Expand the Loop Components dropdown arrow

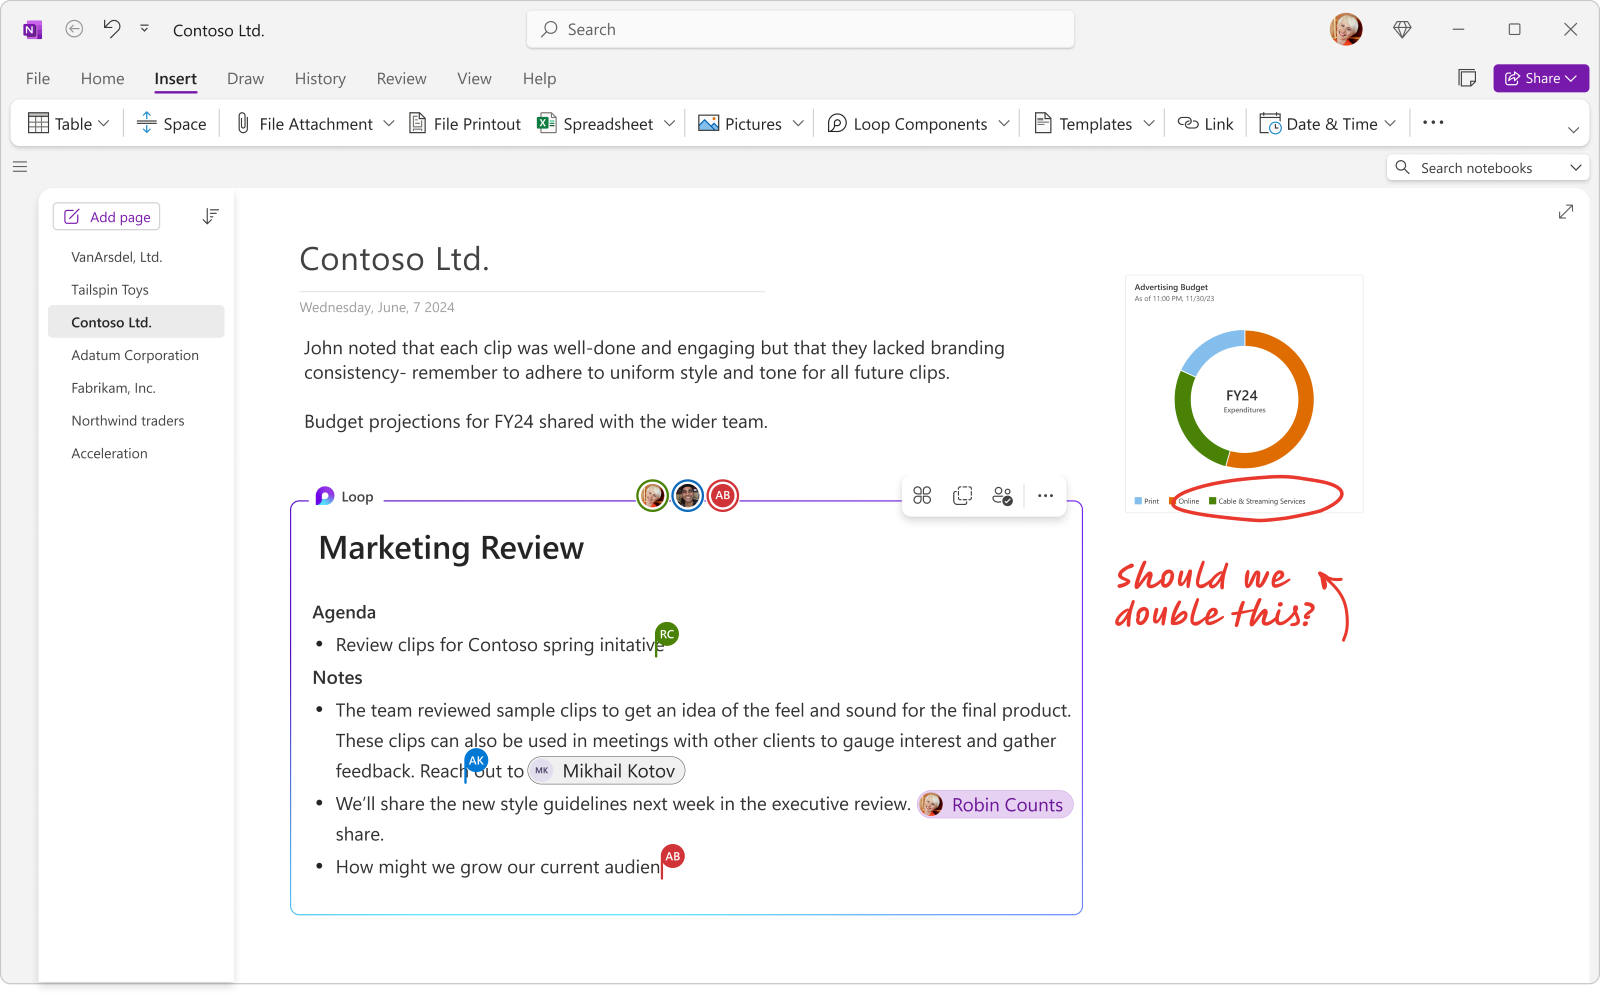(x=1004, y=124)
